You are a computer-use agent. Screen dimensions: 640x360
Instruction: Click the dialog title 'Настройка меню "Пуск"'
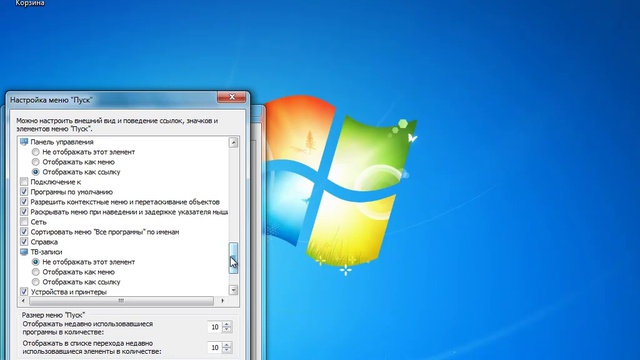tap(51, 100)
